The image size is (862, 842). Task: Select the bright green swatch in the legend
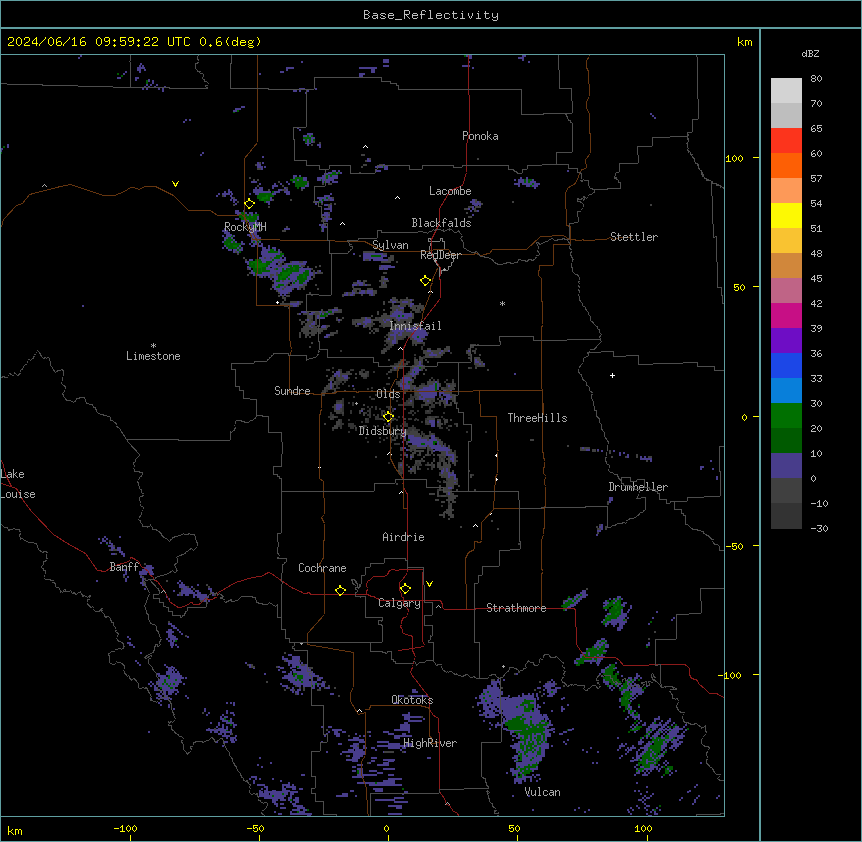point(786,416)
